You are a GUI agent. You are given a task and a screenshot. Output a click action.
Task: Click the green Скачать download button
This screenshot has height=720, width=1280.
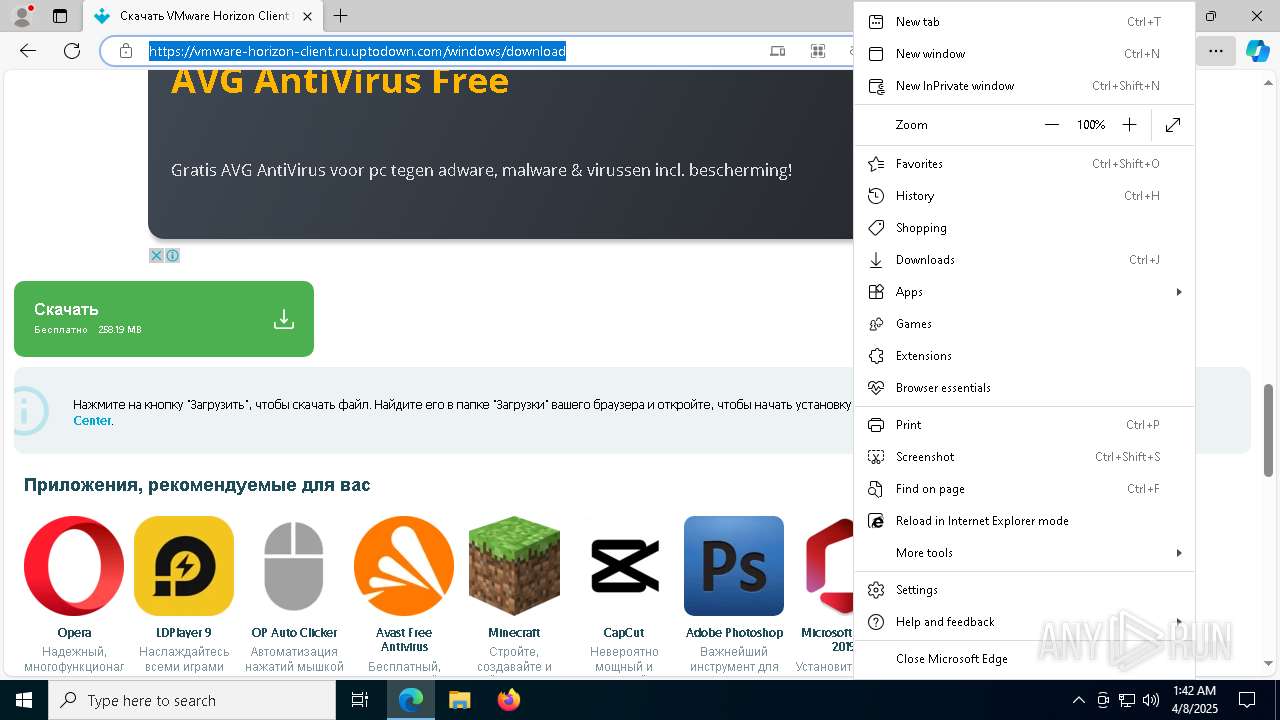pos(164,319)
